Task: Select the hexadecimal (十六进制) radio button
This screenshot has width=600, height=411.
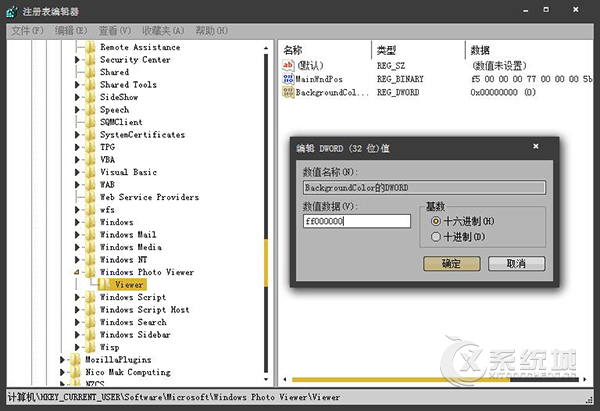Action: [x=435, y=221]
